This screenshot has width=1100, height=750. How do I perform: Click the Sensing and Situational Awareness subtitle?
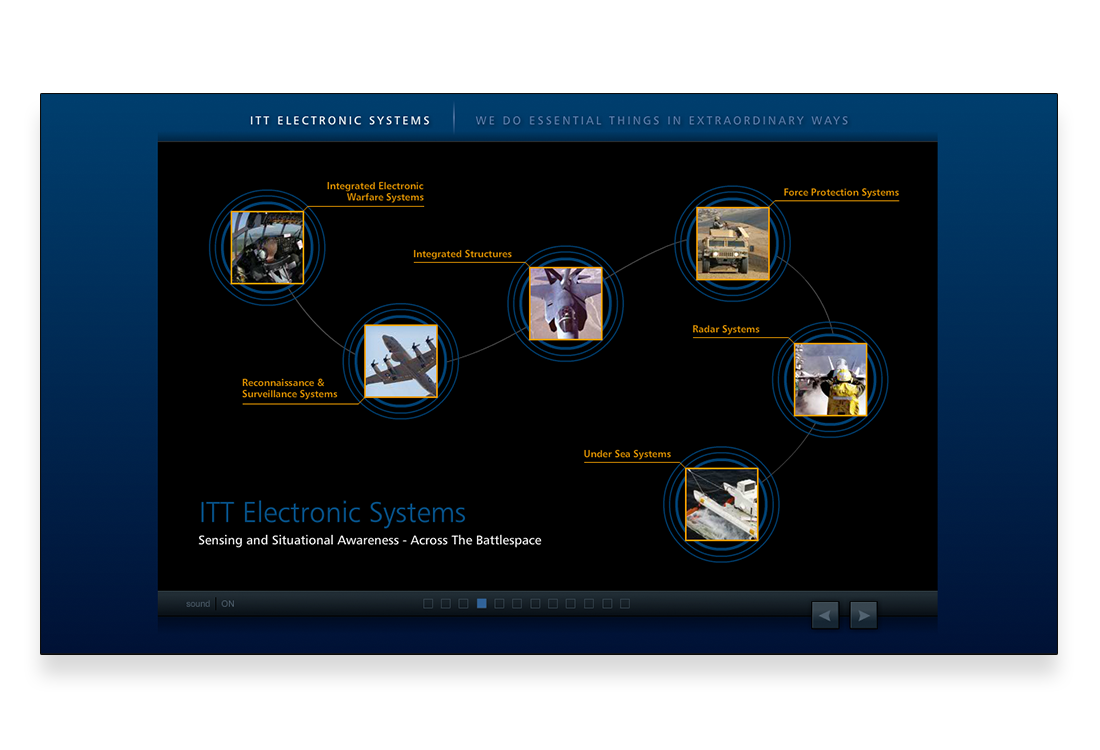tap(370, 540)
